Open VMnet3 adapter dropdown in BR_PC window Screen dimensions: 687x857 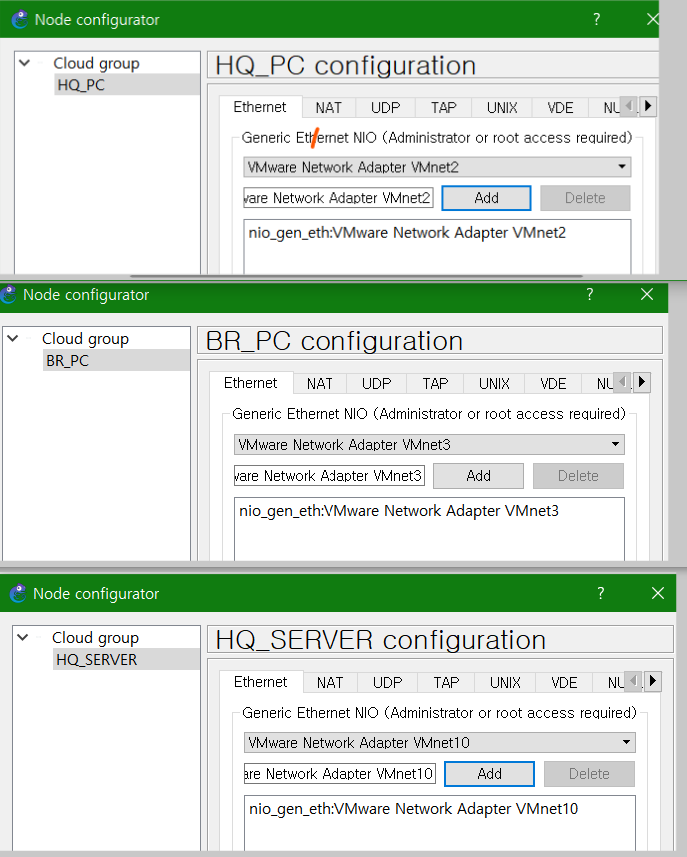pos(615,444)
